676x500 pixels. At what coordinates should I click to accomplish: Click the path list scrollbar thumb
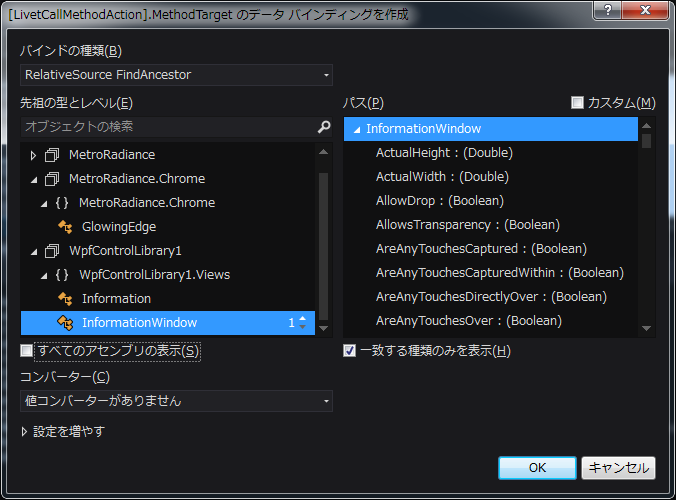click(x=646, y=141)
